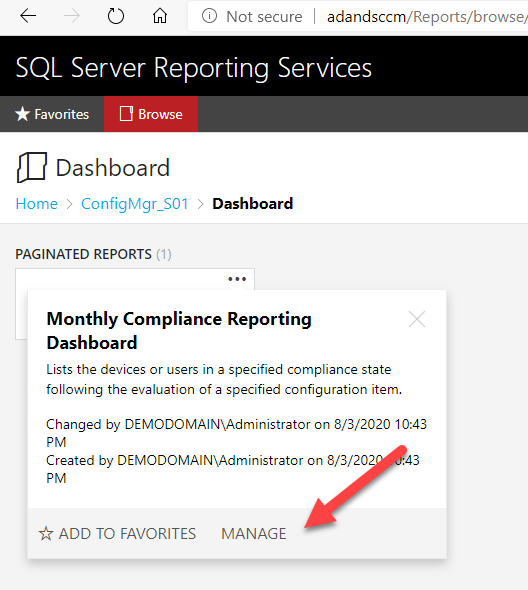Click the page icon in Browse tab
This screenshot has height=590, width=528.
pos(126,114)
